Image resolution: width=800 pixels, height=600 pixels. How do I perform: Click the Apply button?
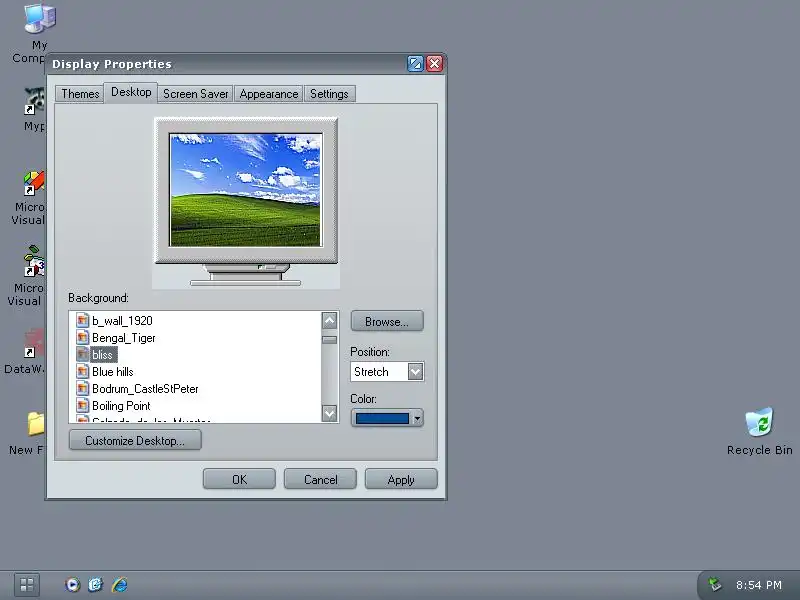[401, 480]
